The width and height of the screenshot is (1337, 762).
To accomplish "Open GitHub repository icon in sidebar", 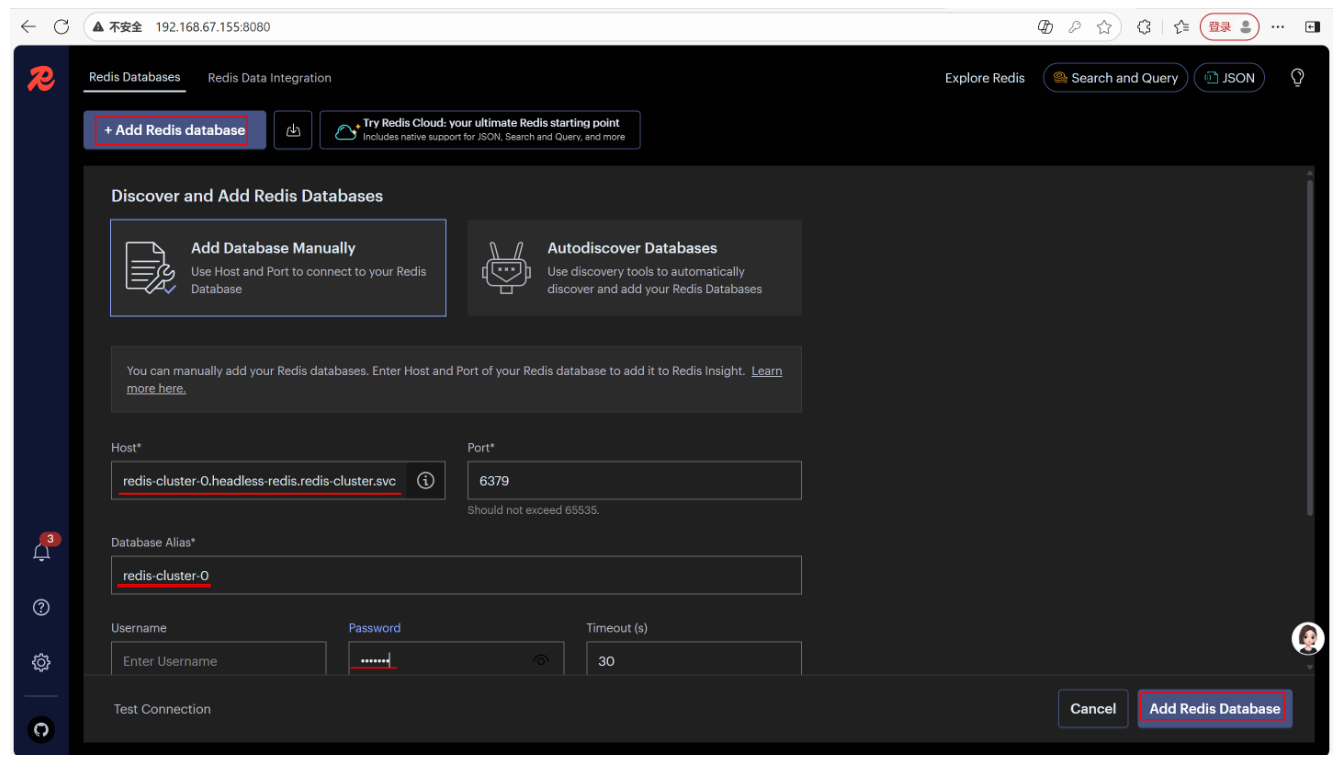I will point(41,729).
